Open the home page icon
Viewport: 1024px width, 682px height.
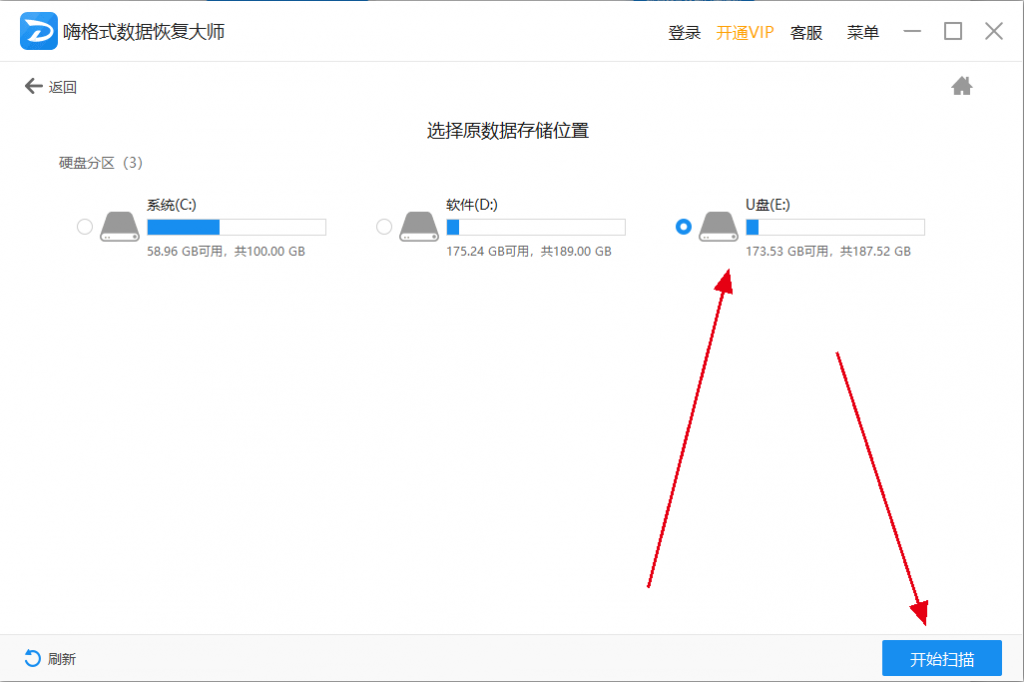pyautogui.click(x=961, y=86)
